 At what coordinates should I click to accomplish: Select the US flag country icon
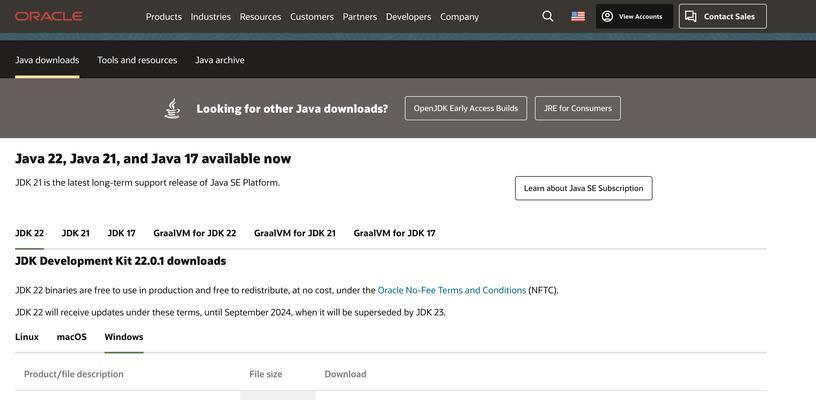(578, 17)
